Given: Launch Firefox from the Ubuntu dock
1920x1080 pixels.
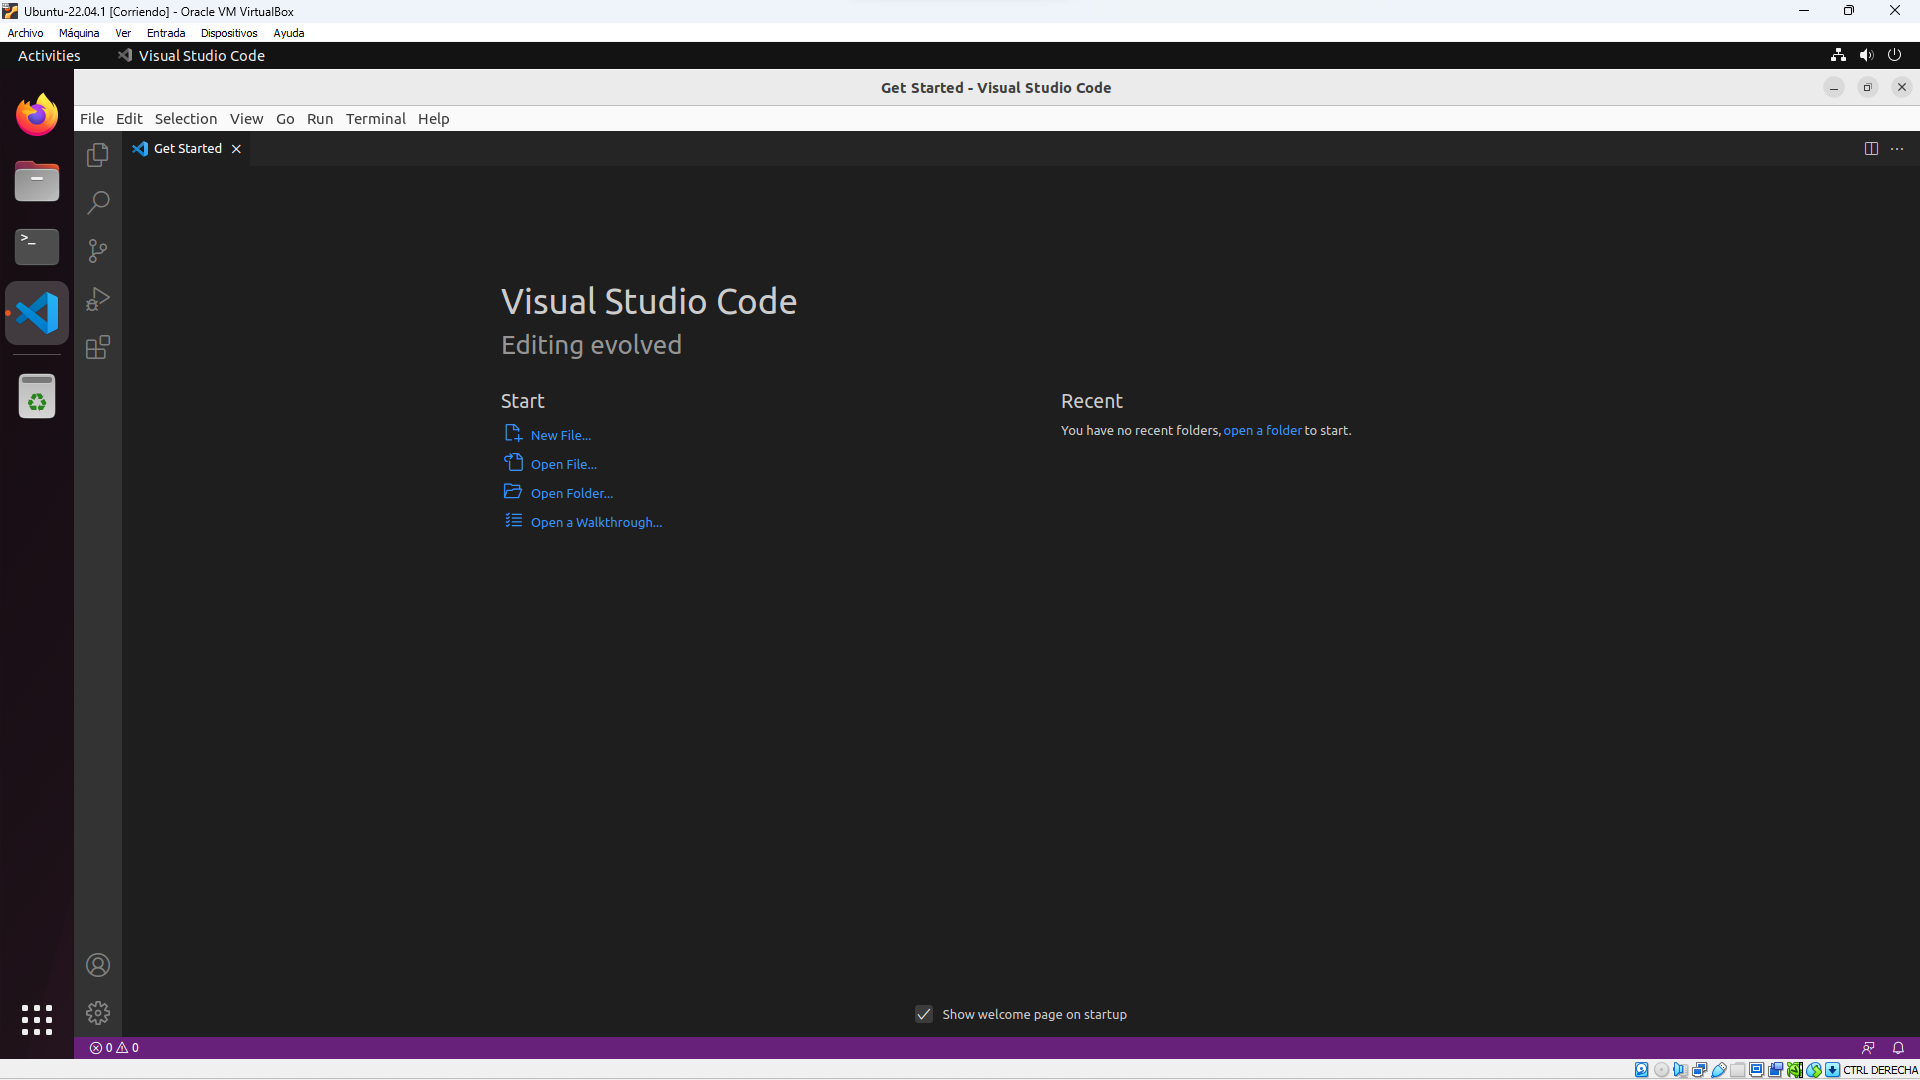Looking at the screenshot, I should tap(37, 115).
